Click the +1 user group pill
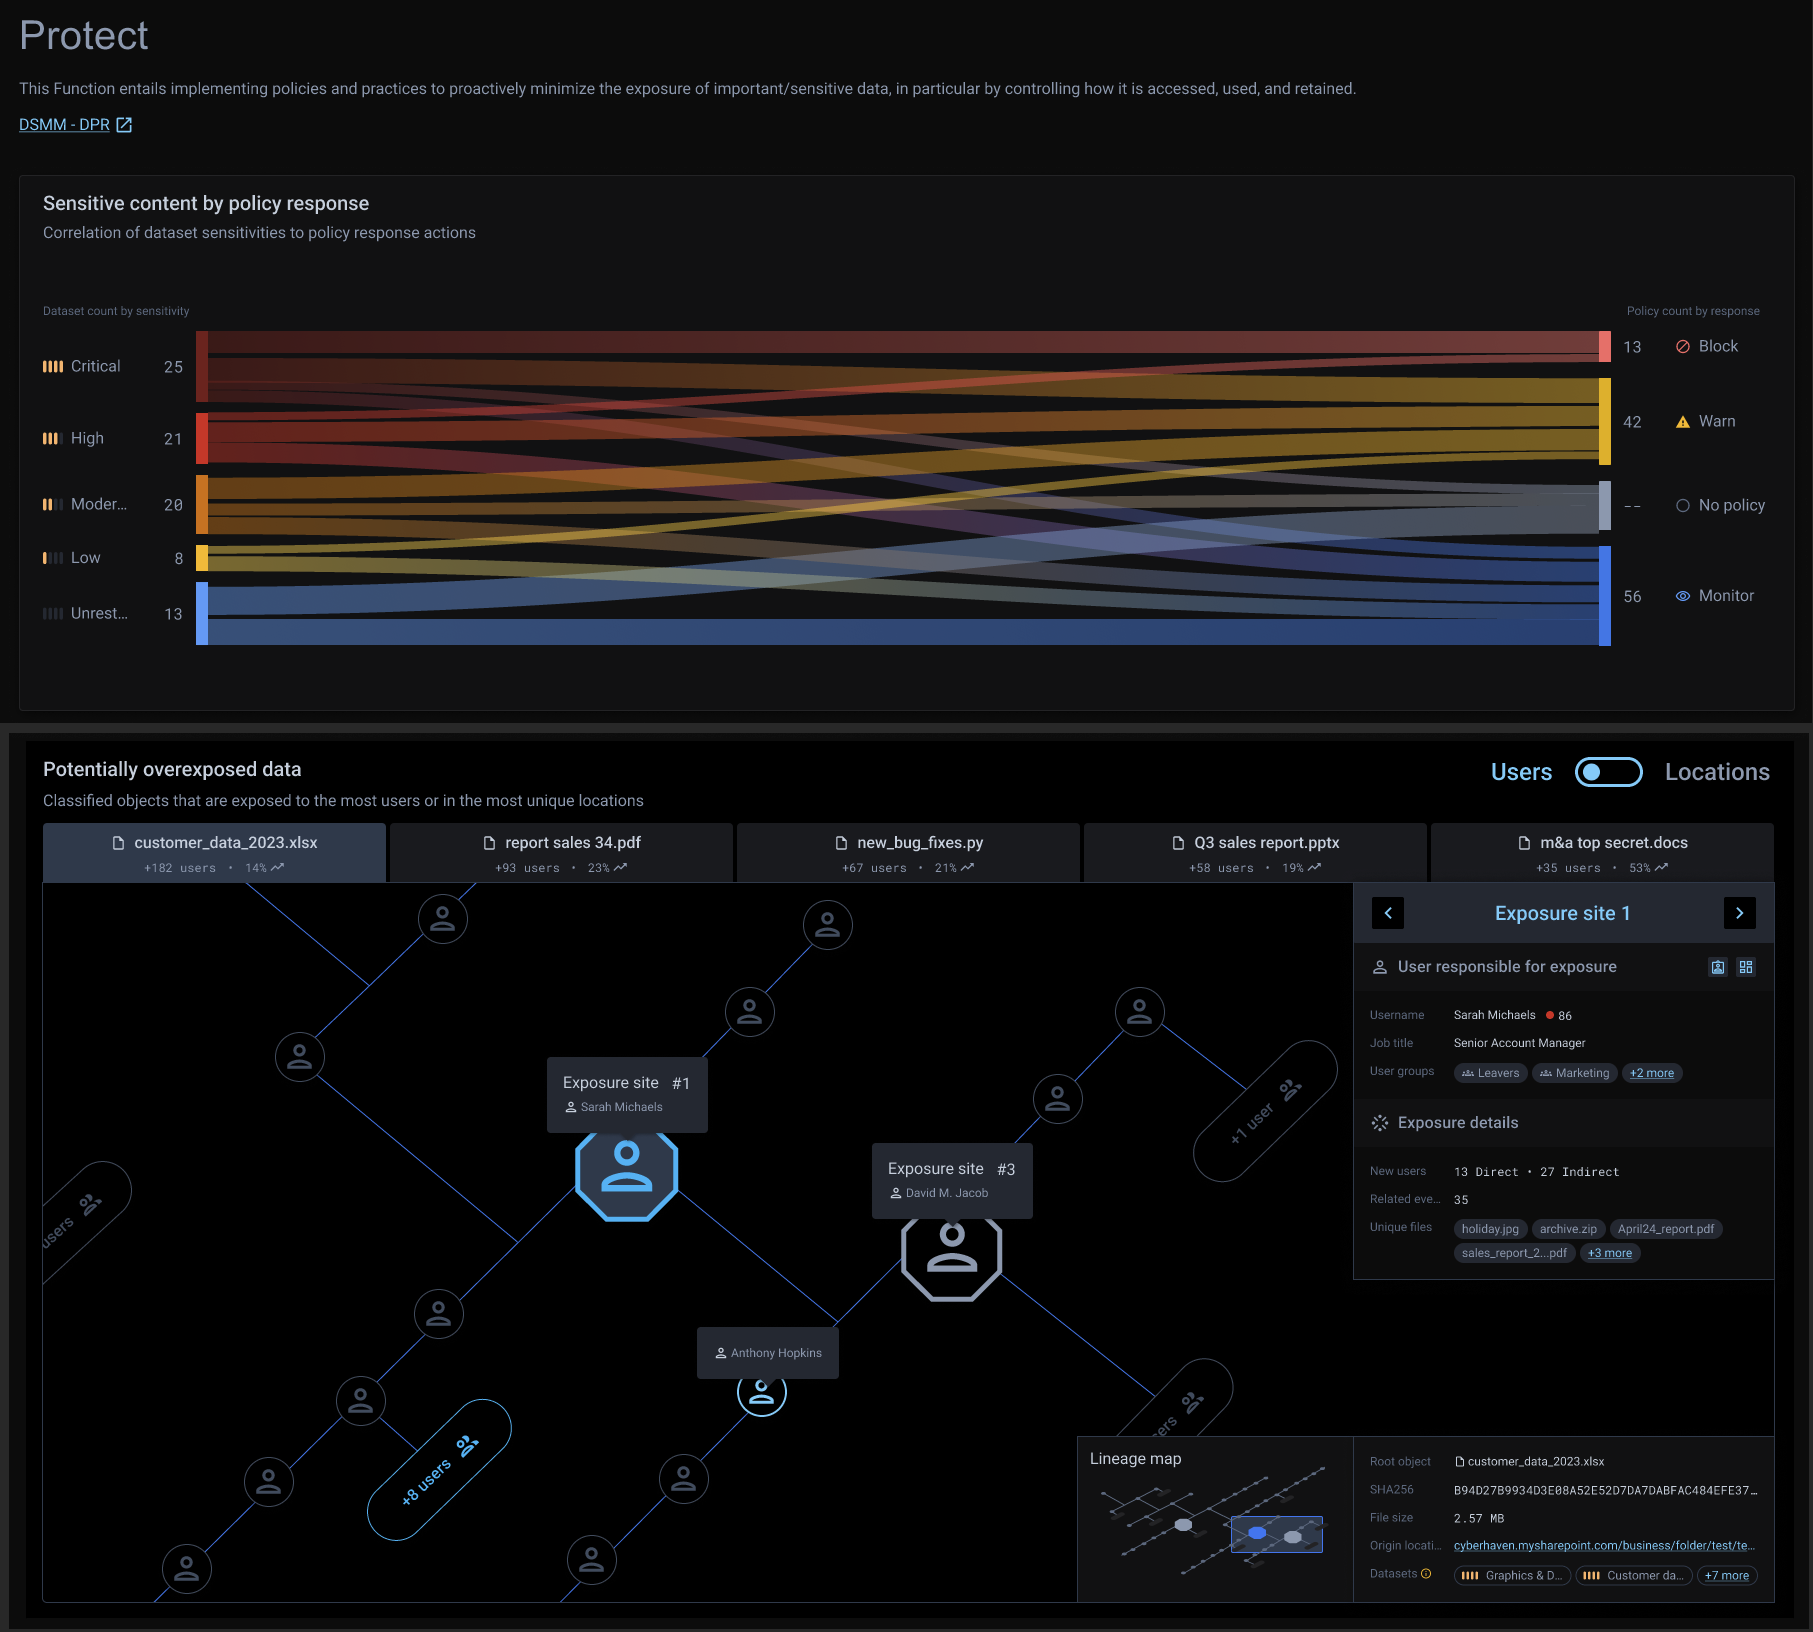This screenshot has height=1632, width=1813. tap(1265, 1111)
